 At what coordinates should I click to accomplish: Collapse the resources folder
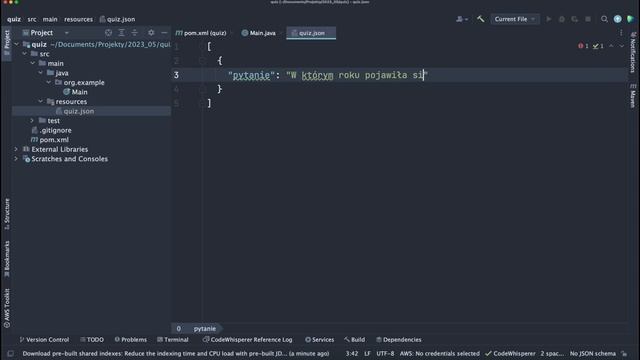(x=40, y=101)
